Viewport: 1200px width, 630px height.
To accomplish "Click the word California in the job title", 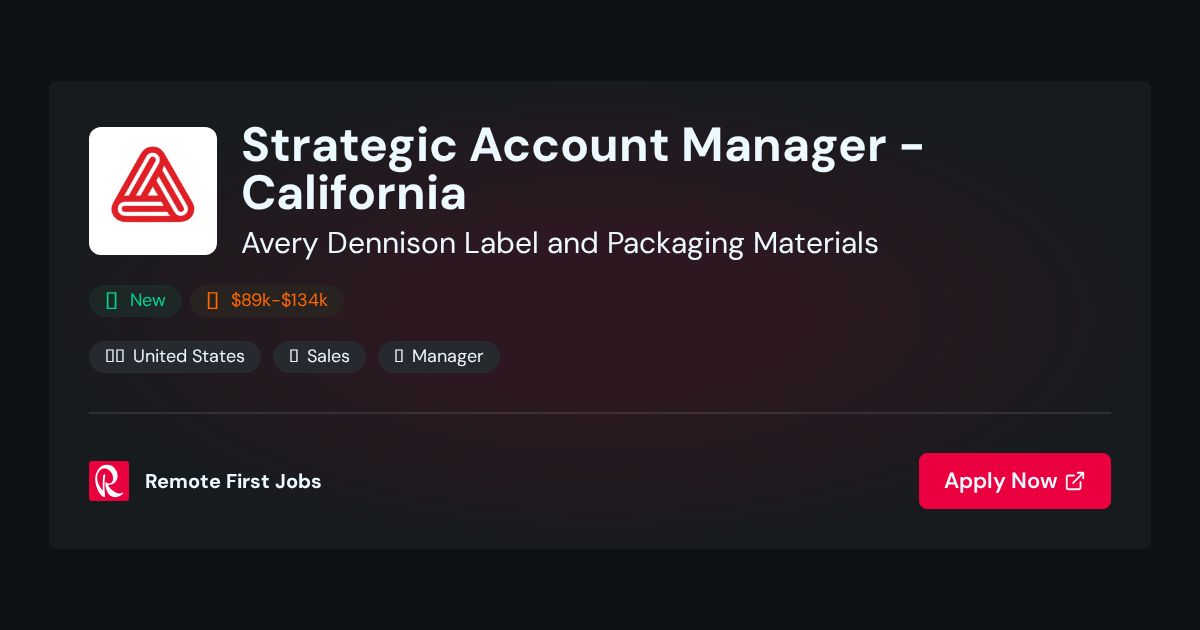I will coord(354,193).
